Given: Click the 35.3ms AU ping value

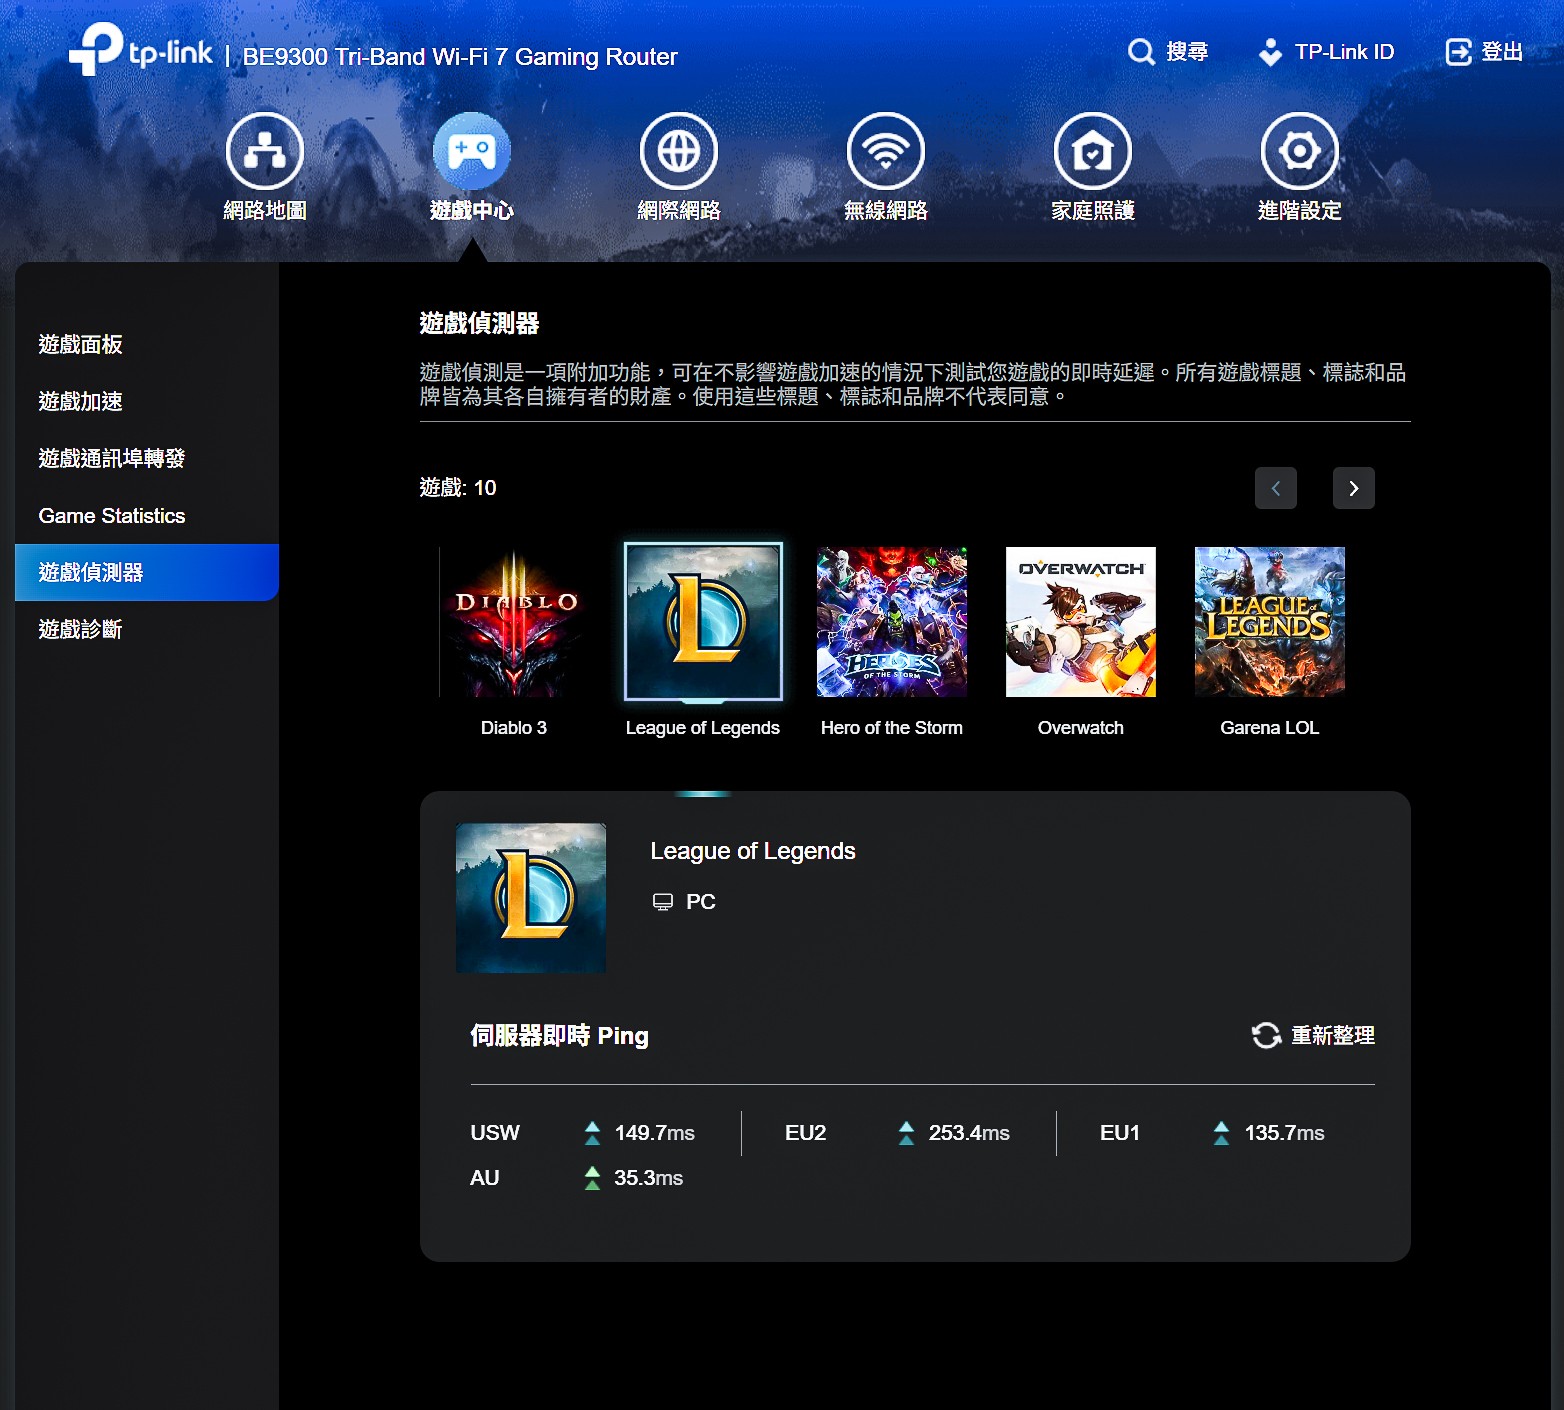Looking at the screenshot, I should coord(649,1178).
